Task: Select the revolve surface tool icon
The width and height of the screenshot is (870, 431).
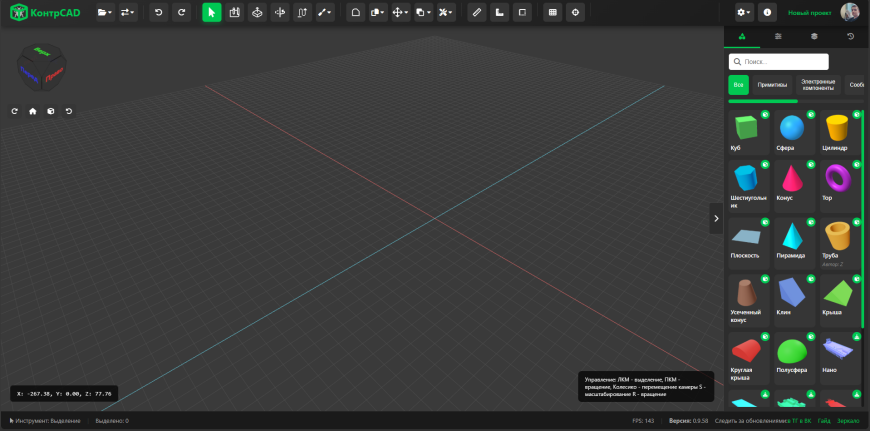Action: coord(257,12)
